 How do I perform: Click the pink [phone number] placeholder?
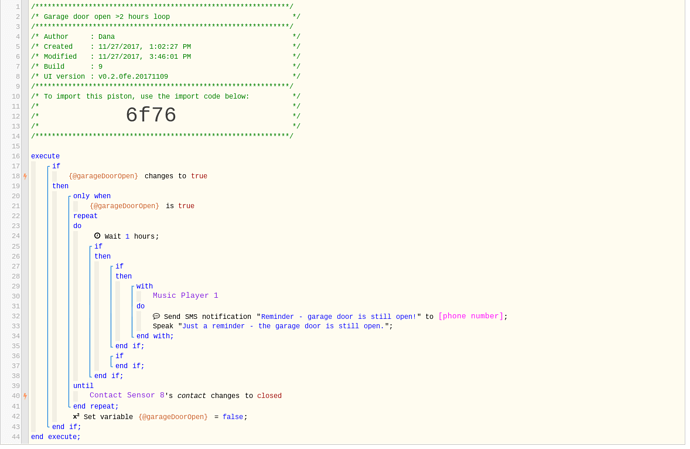pos(471,316)
